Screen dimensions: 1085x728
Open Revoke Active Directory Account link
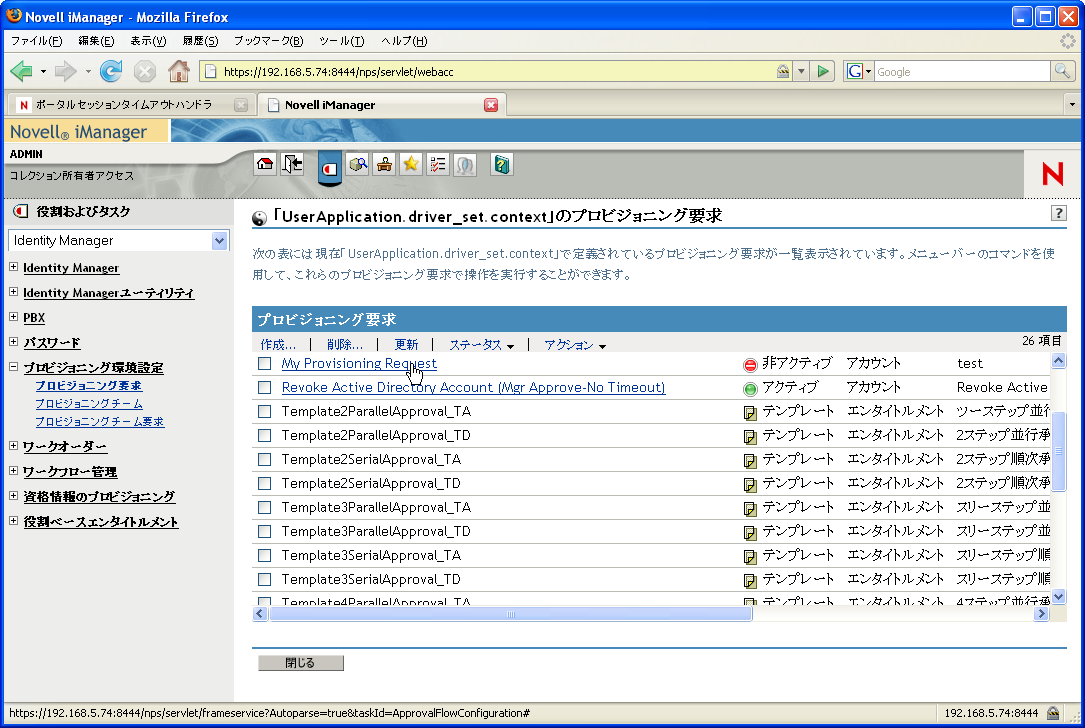pos(473,388)
